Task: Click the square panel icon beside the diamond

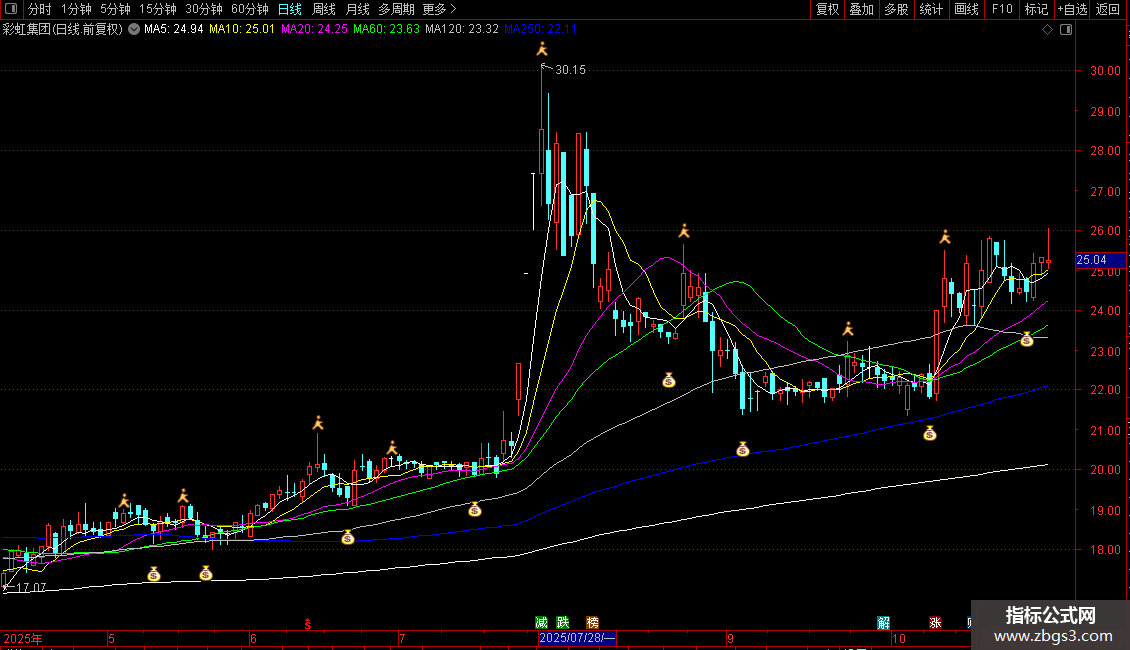Action: 1066,30
